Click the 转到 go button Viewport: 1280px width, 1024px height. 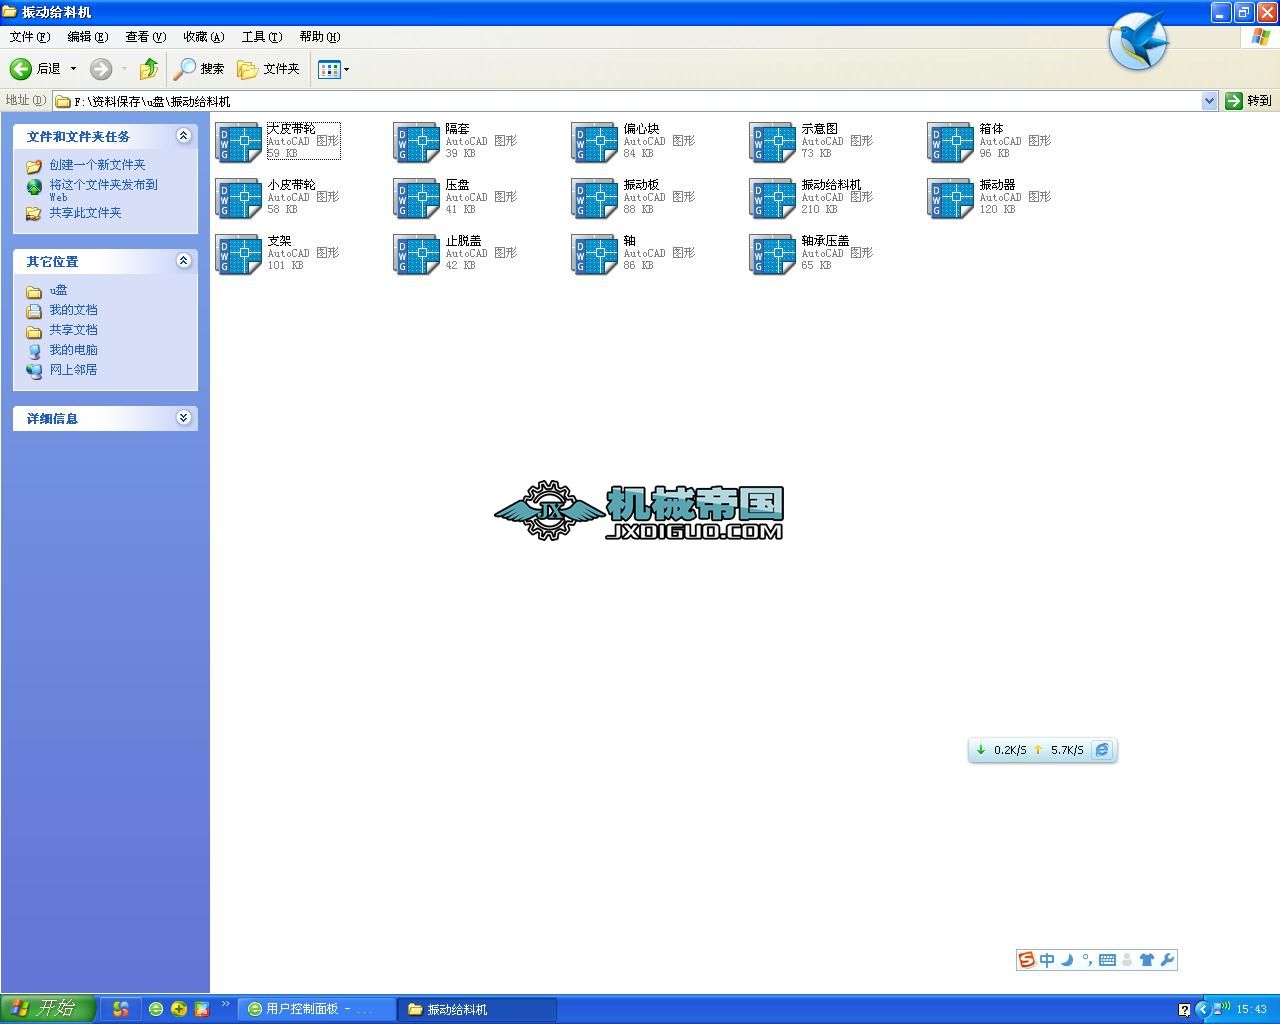click(1249, 101)
